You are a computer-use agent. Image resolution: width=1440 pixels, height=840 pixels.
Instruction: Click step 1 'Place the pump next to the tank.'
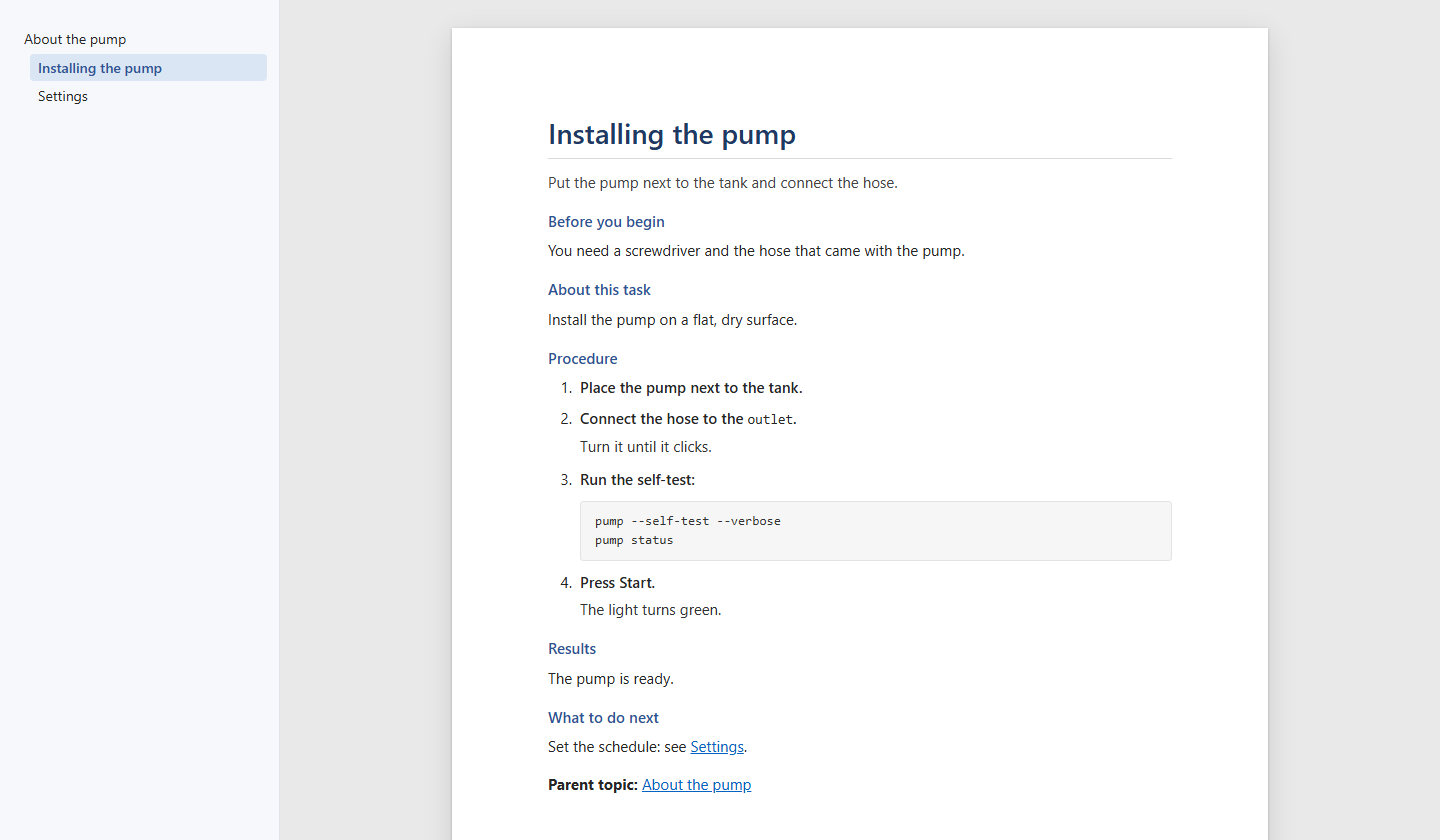(x=691, y=388)
